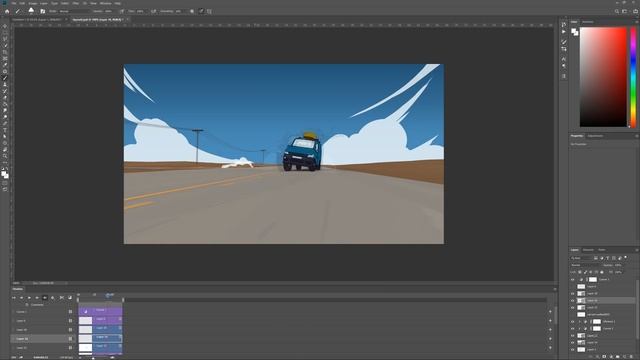Viewport: 640px width, 360px height.
Task: Switch to the Swatches tab
Action: [588, 22]
